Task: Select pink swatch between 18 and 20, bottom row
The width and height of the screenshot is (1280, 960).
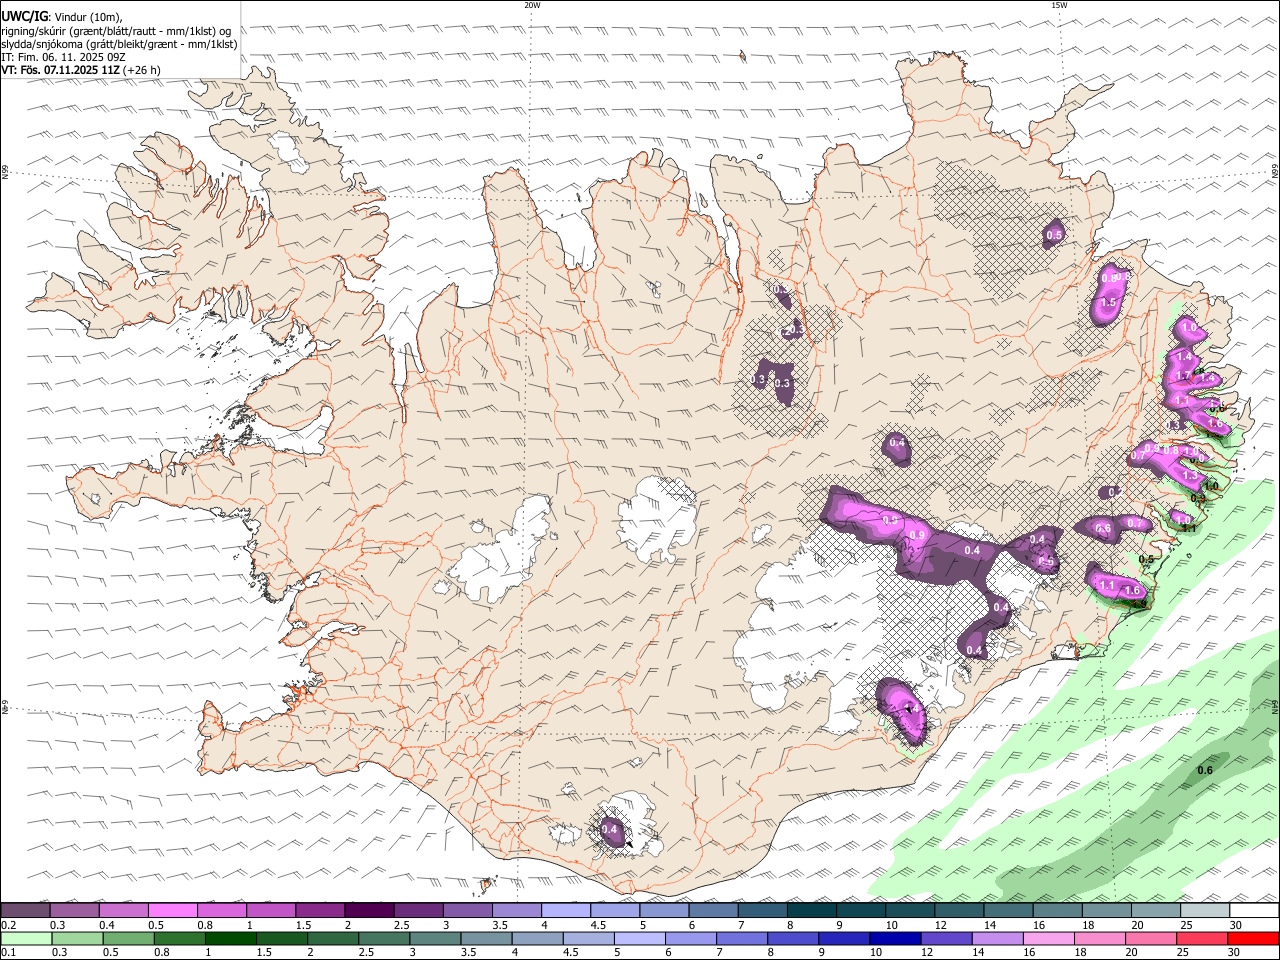Action: point(1100,939)
